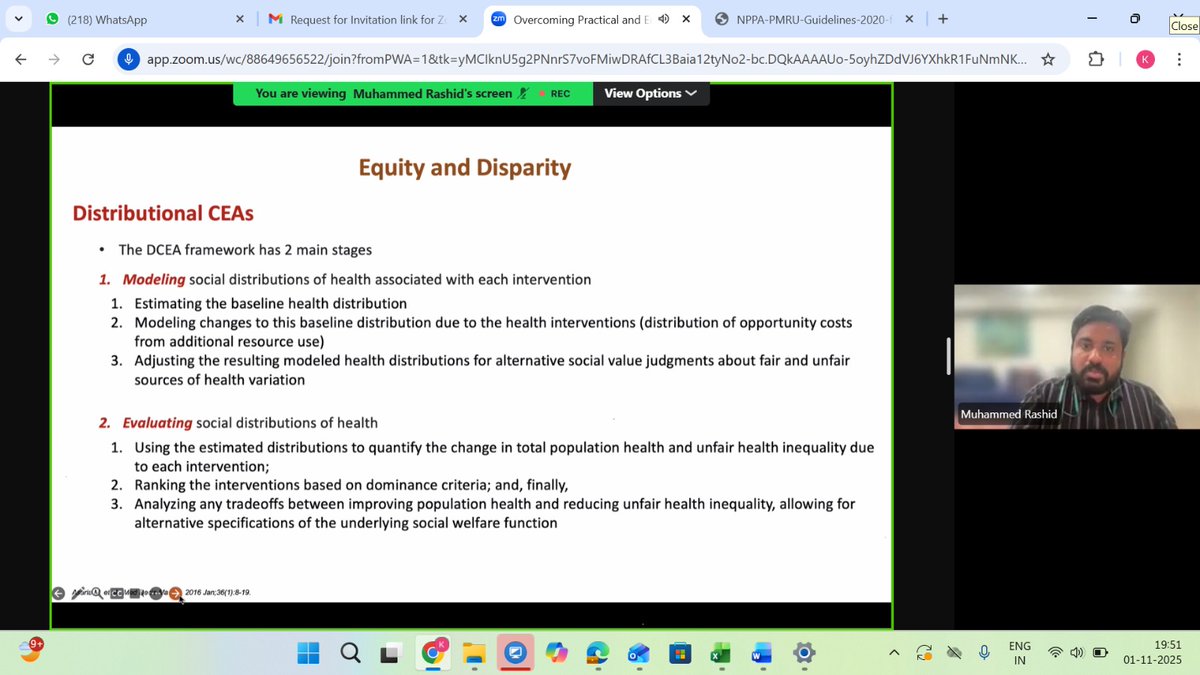The height and width of the screenshot is (675, 1200).
Task: Bookmark this page with the star icon
Action: (1048, 60)
